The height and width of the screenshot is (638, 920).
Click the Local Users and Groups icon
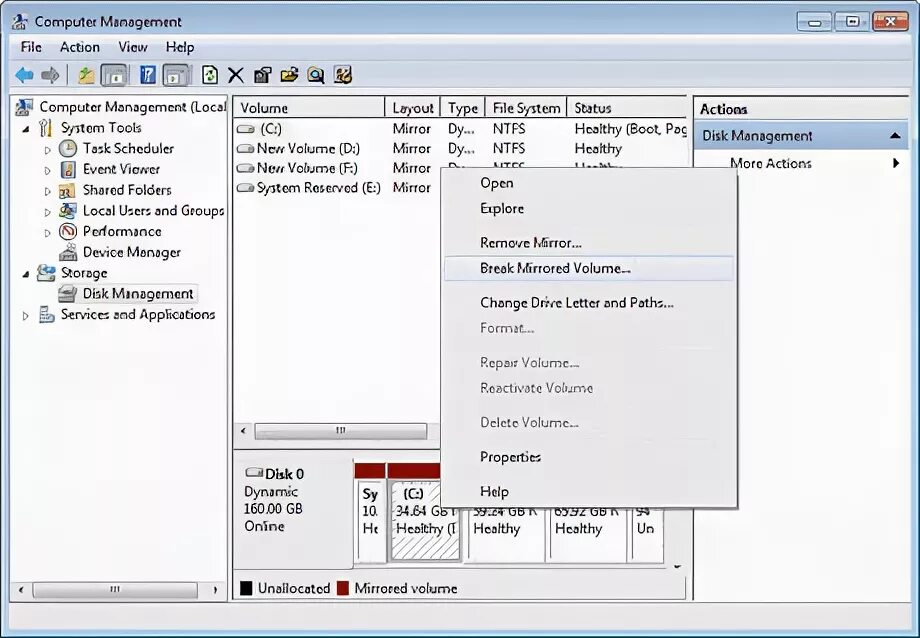point(68,211)
